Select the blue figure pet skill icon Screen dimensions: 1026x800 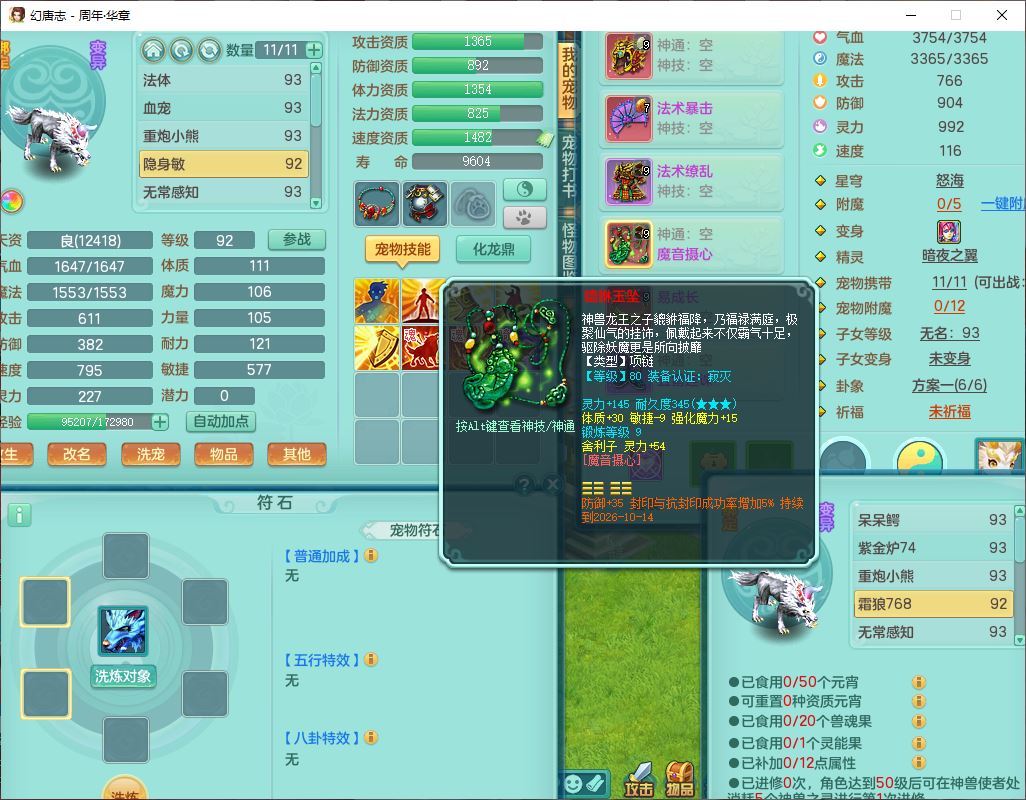point(376,301)
